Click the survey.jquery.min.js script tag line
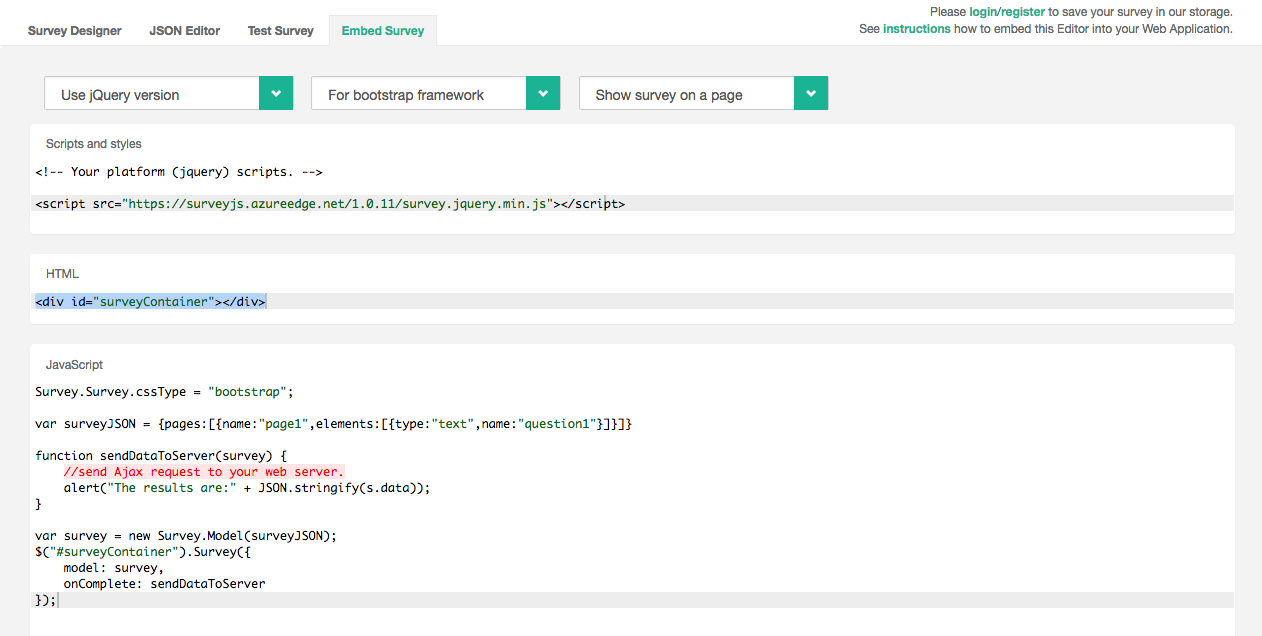1262x636 pixels. point(330,203)
